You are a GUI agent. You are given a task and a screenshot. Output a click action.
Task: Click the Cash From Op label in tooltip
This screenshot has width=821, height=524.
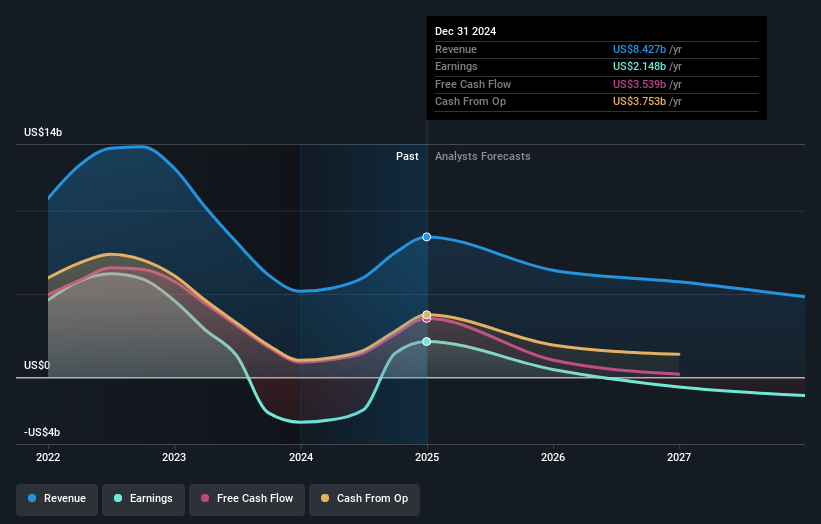[470, 102]
